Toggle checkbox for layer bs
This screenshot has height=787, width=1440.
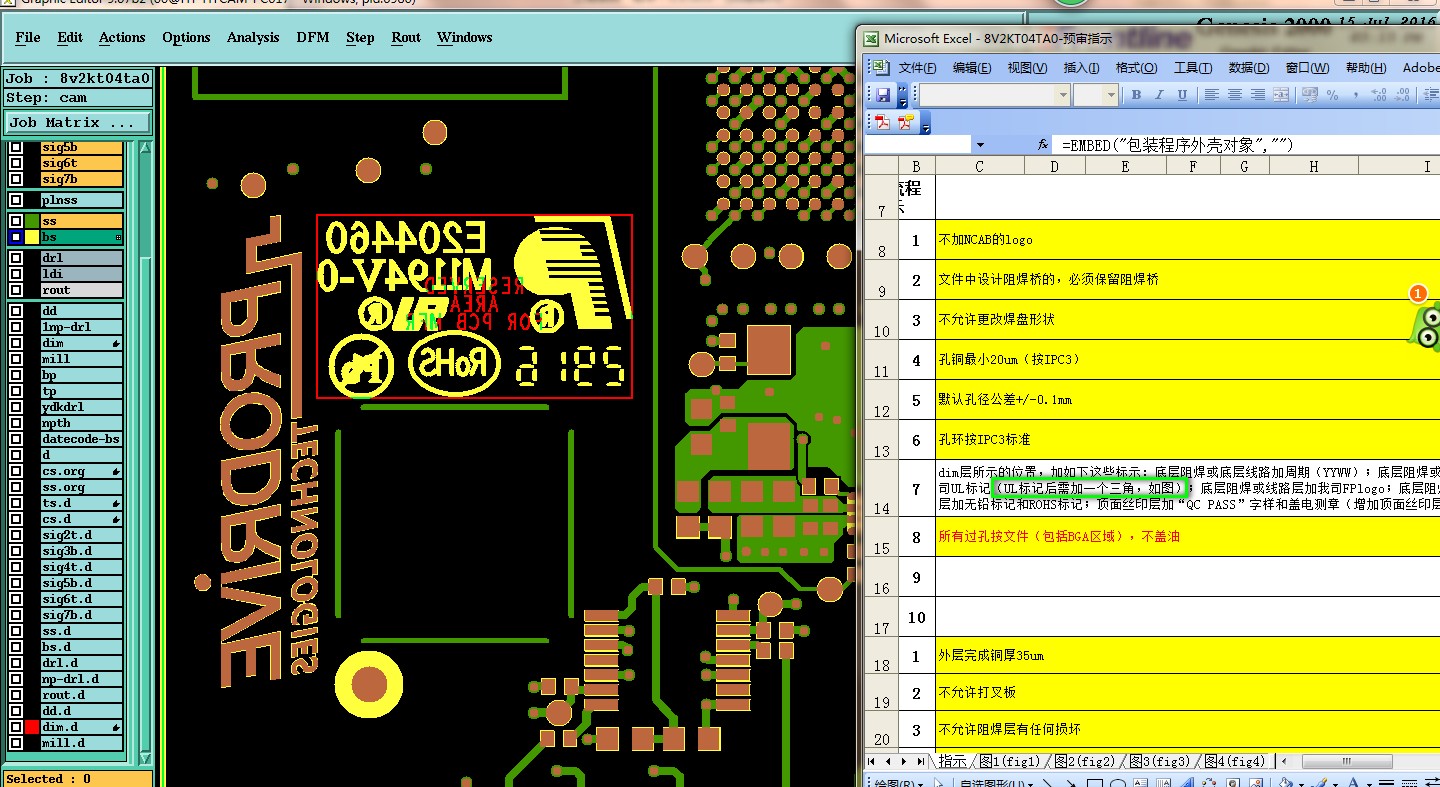[16, 237]
